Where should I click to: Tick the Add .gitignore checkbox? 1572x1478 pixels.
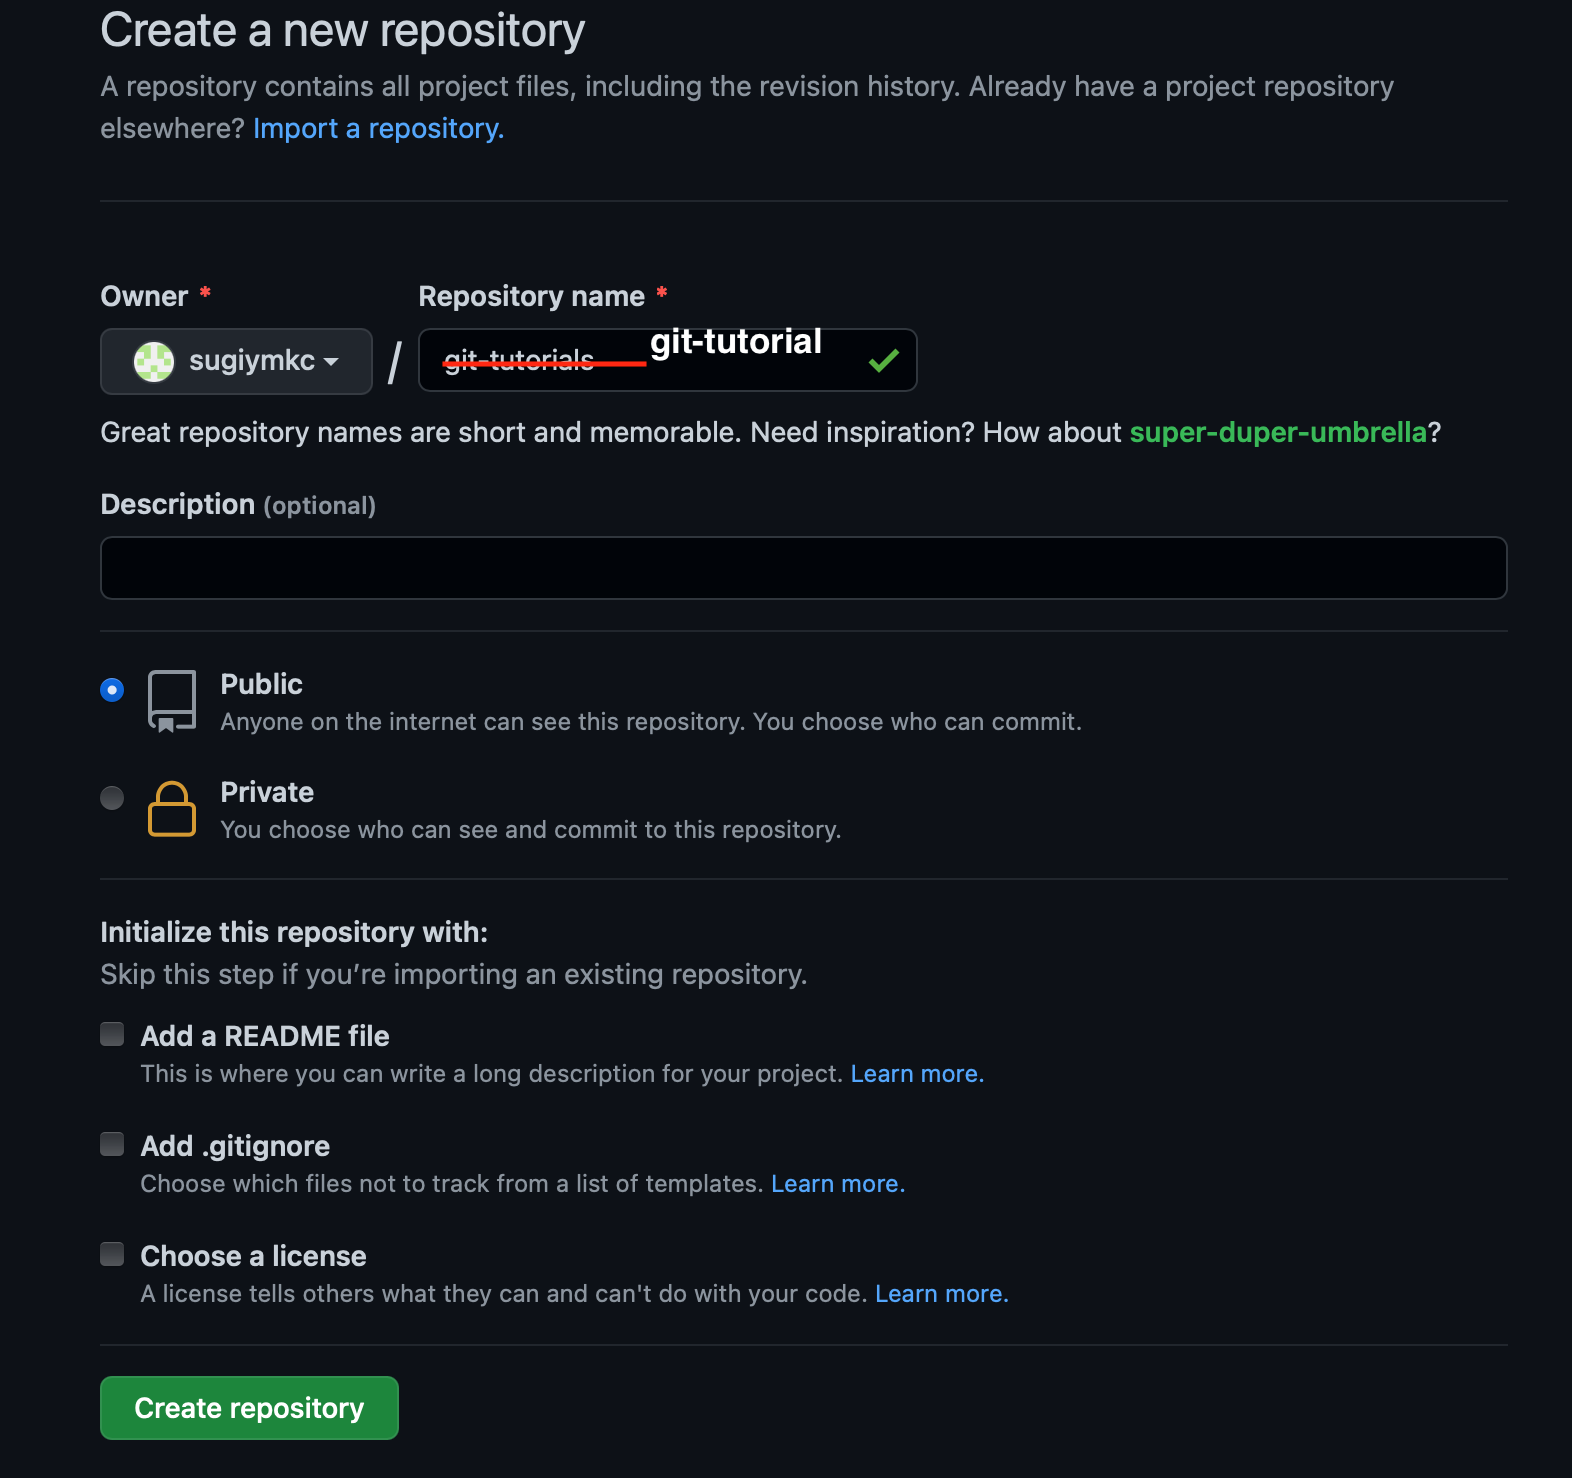click(112, 1144)
